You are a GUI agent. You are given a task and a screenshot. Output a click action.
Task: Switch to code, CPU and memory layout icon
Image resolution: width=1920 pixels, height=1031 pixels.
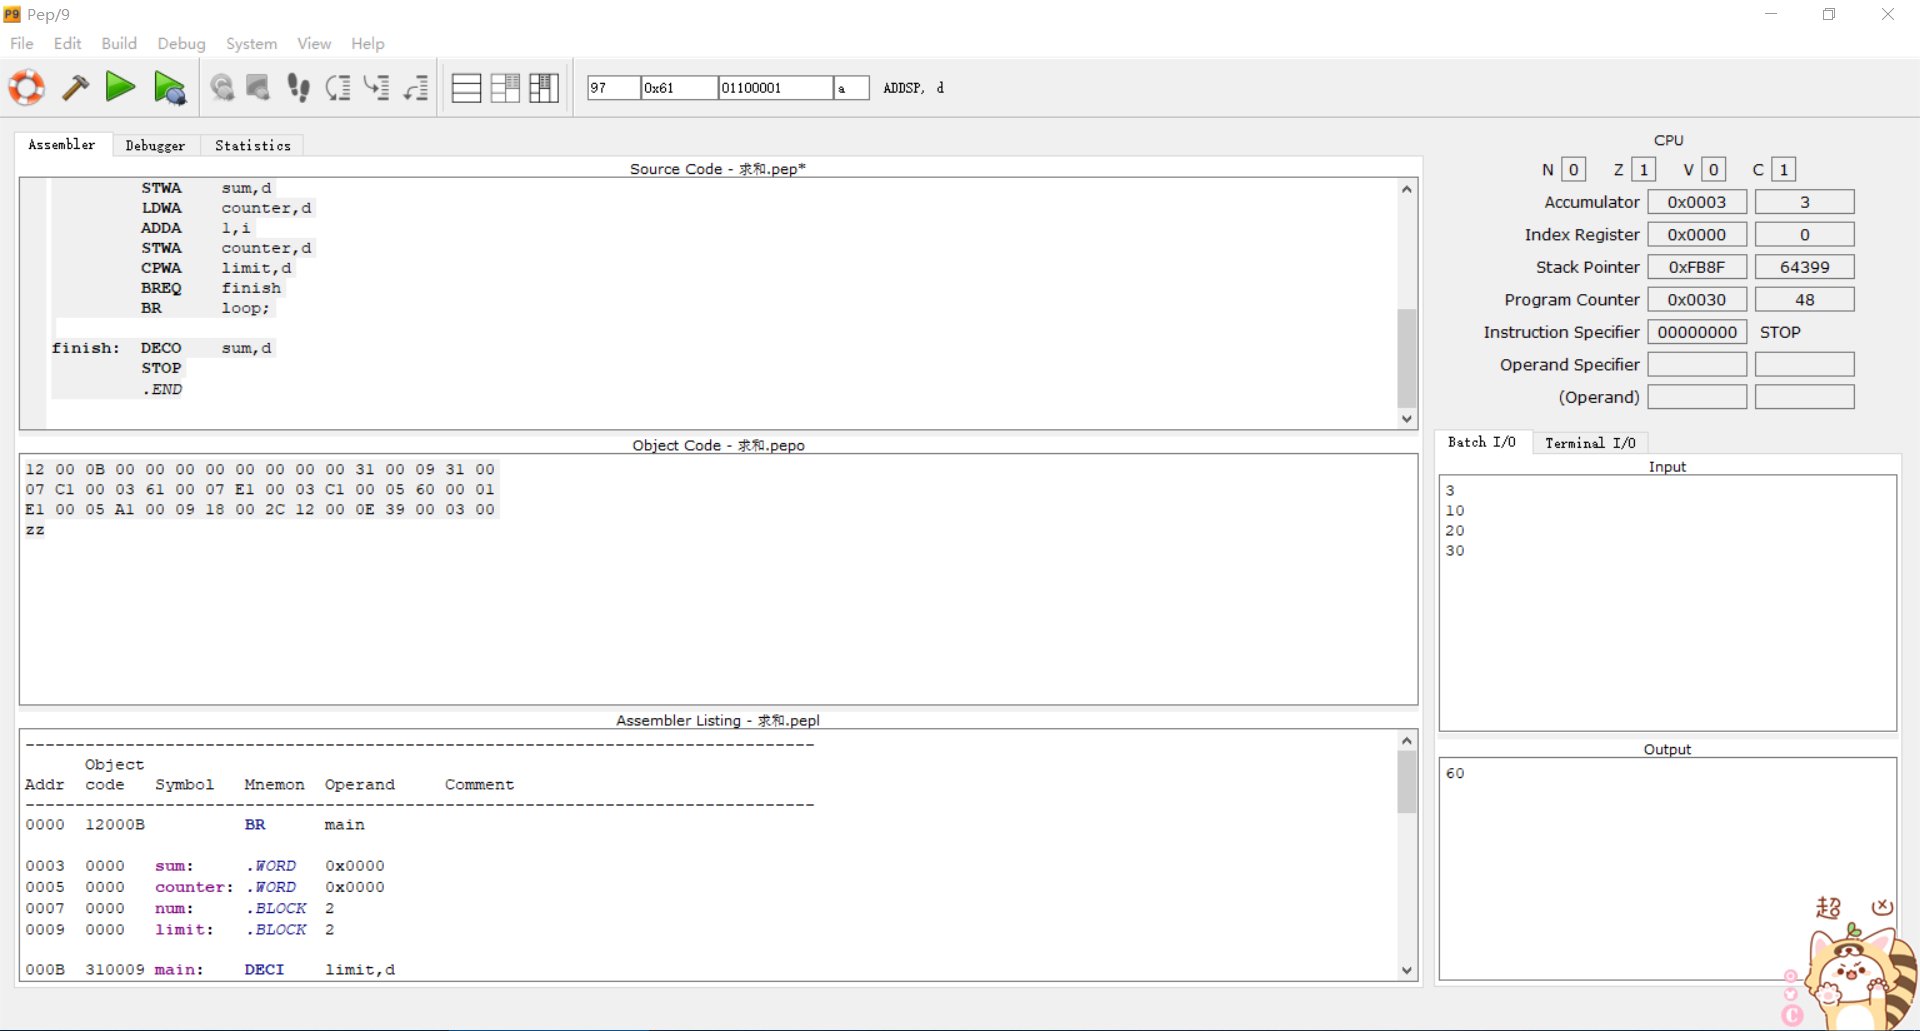(x=544, y=88)
